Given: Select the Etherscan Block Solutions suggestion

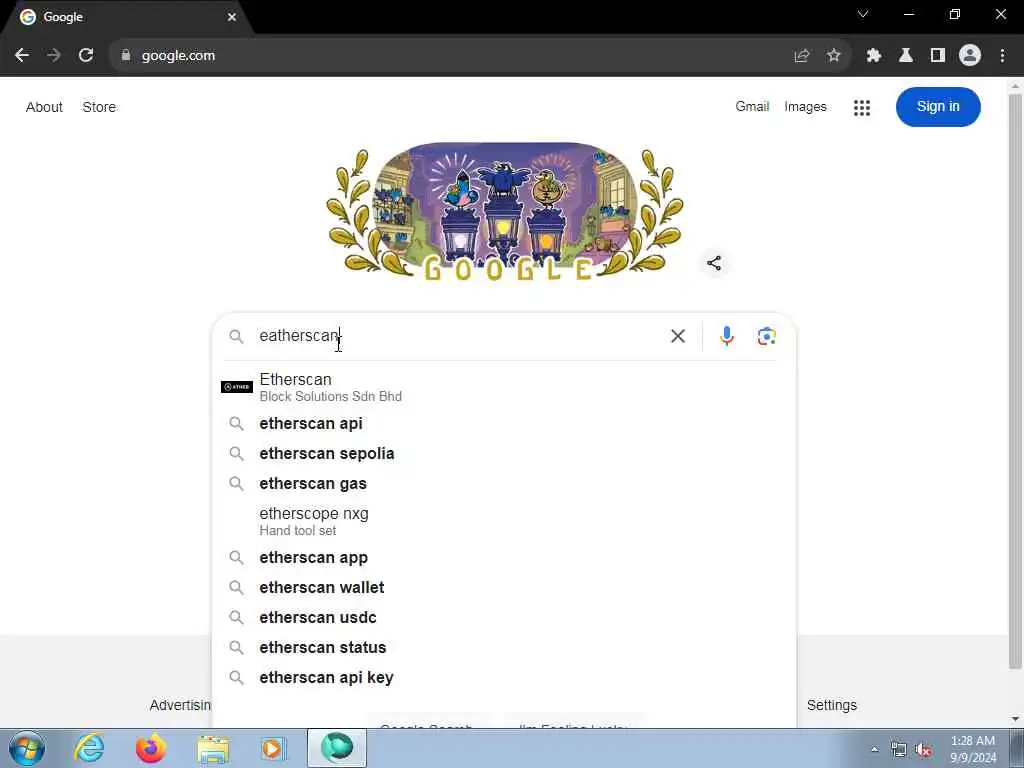Looking at the screenshot, I should (x=503, y=387).
